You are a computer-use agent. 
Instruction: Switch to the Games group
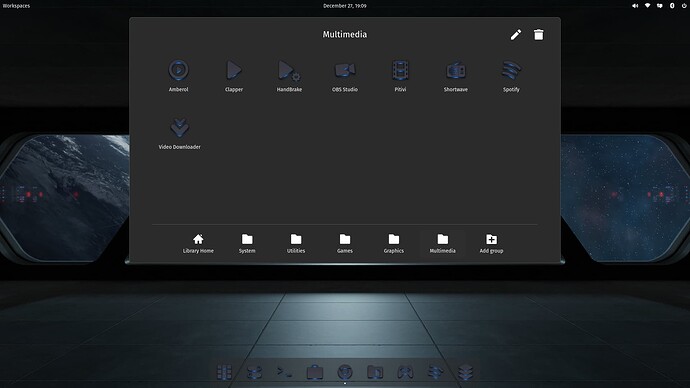[345, 243]
